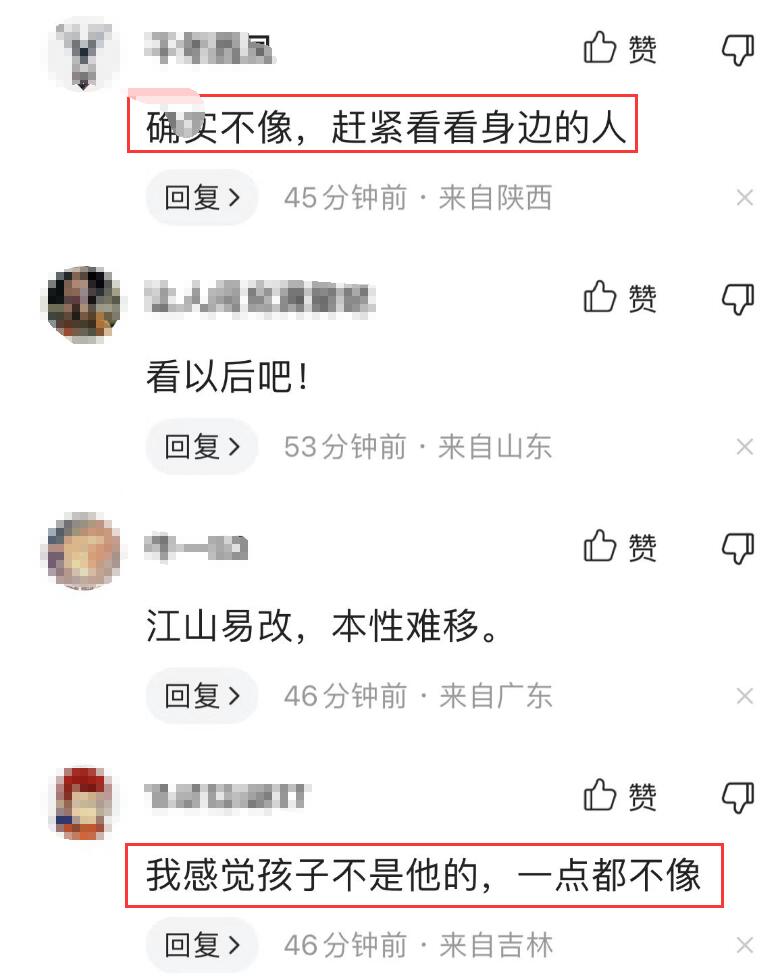
Task: Dislike the 江山易改 comment
Action: [x=738, y=548]
